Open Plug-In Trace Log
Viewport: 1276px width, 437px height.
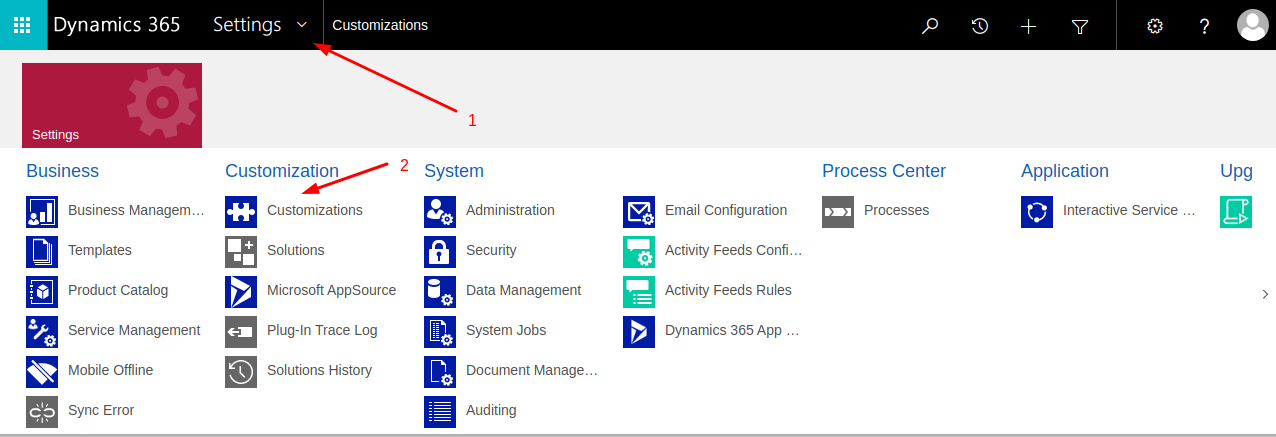tap(321, 330)
